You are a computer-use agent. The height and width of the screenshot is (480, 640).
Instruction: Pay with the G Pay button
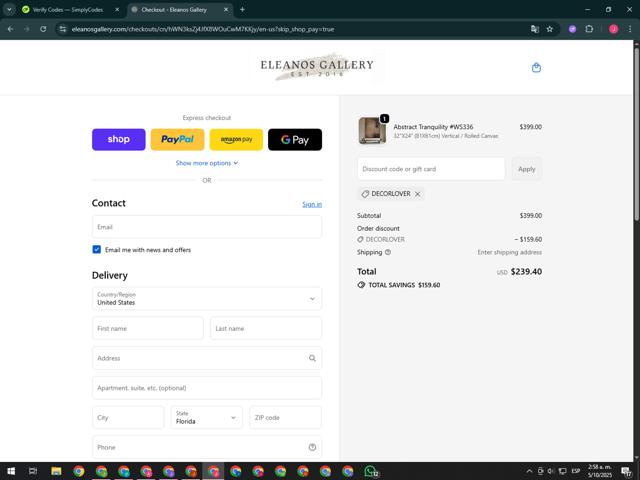(x=295, y=140)
